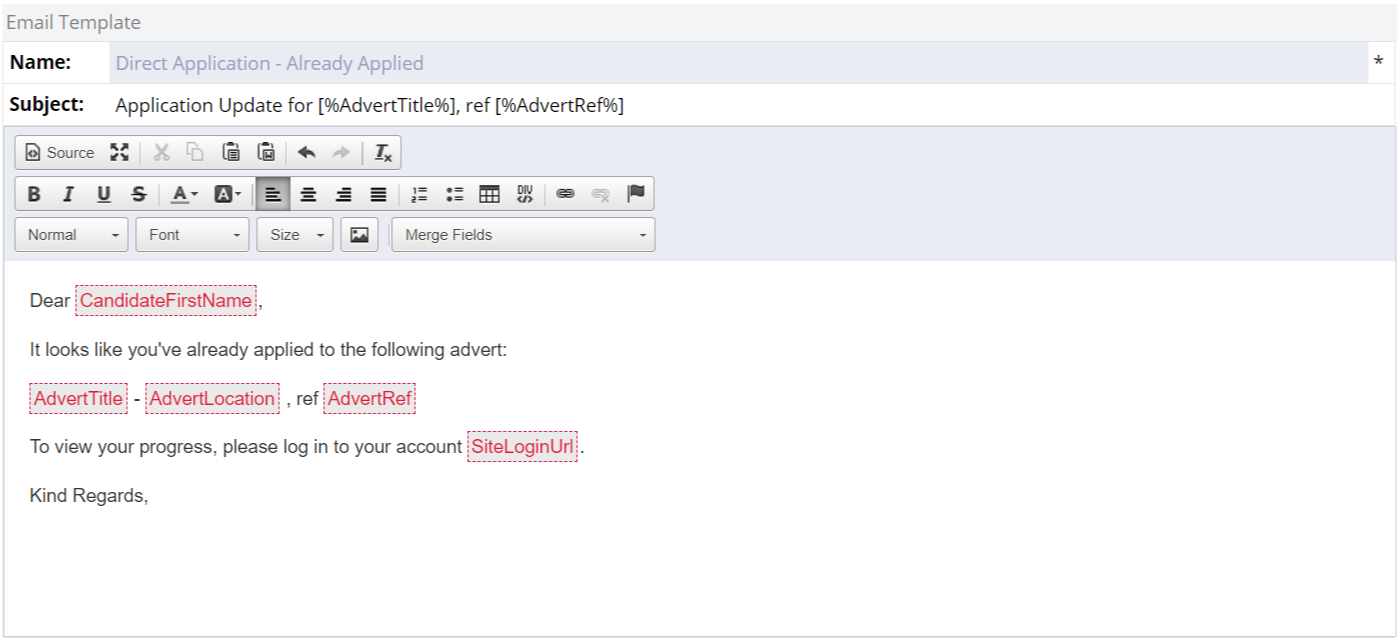
Task: Click the Unlink icon
Action: pyautogui.click(x=601, y=194)
